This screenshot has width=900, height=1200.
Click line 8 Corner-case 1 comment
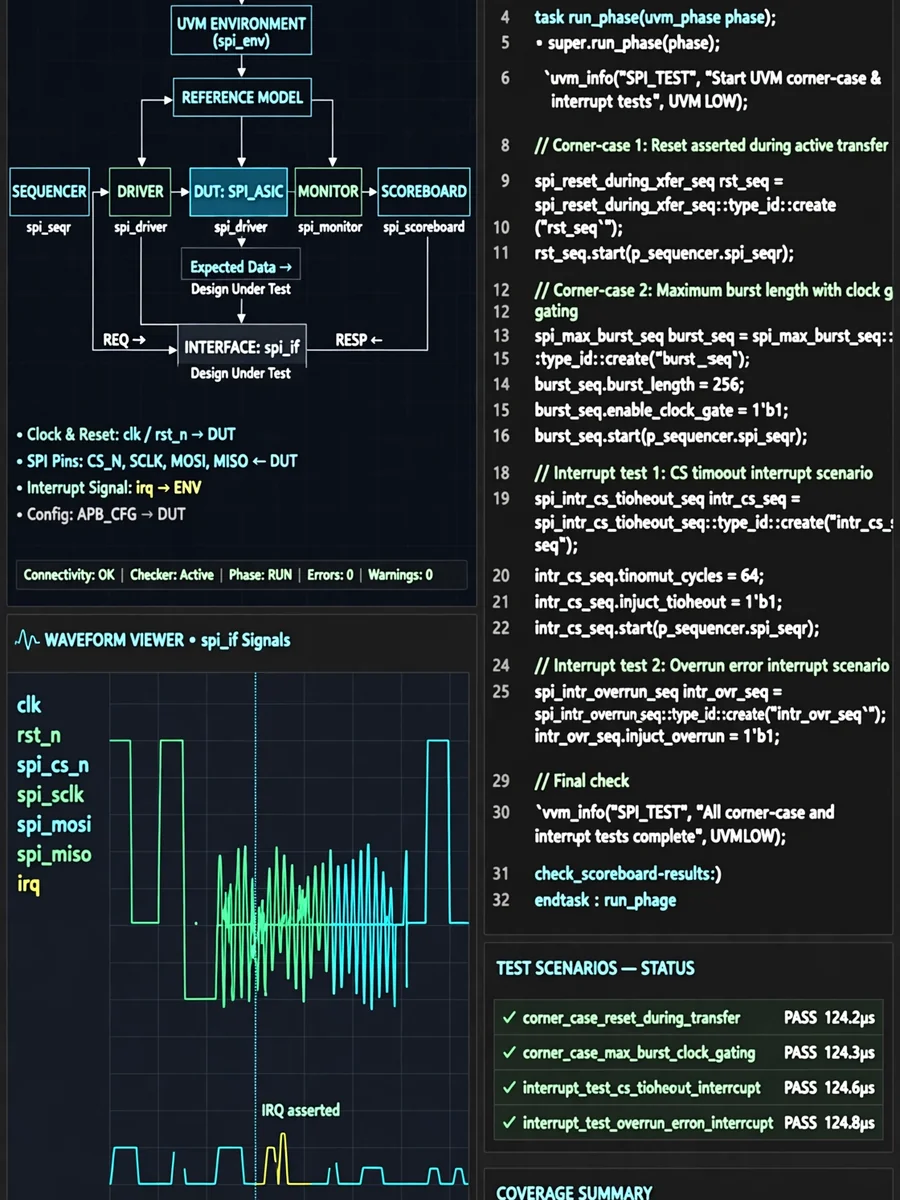[709, 146]
